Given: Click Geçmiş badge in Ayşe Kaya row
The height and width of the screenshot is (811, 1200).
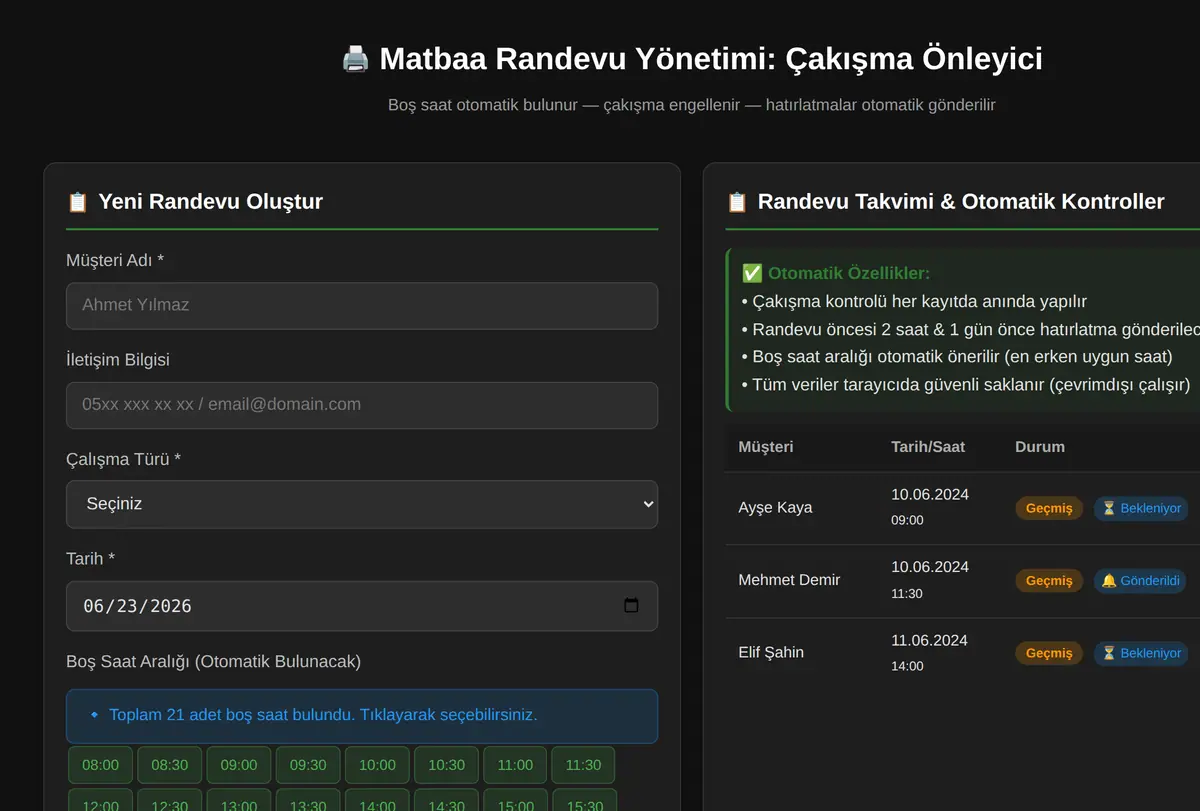Looking at the screenshot, I should click(x=1049, y=508).
